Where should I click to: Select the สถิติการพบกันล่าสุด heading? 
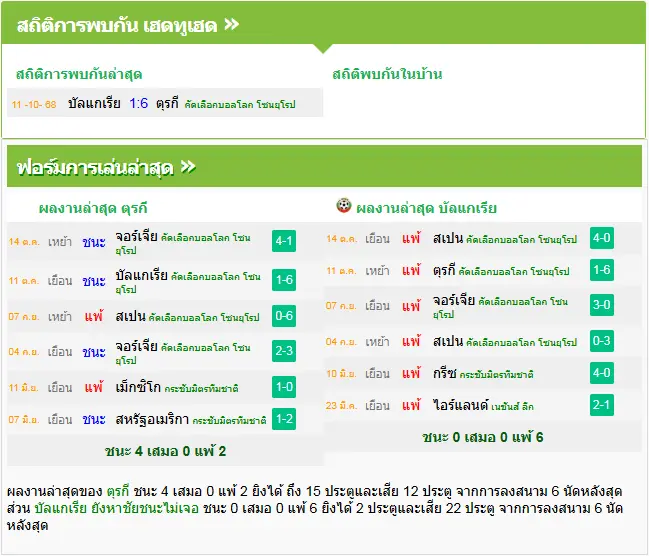tap(79, 75)
